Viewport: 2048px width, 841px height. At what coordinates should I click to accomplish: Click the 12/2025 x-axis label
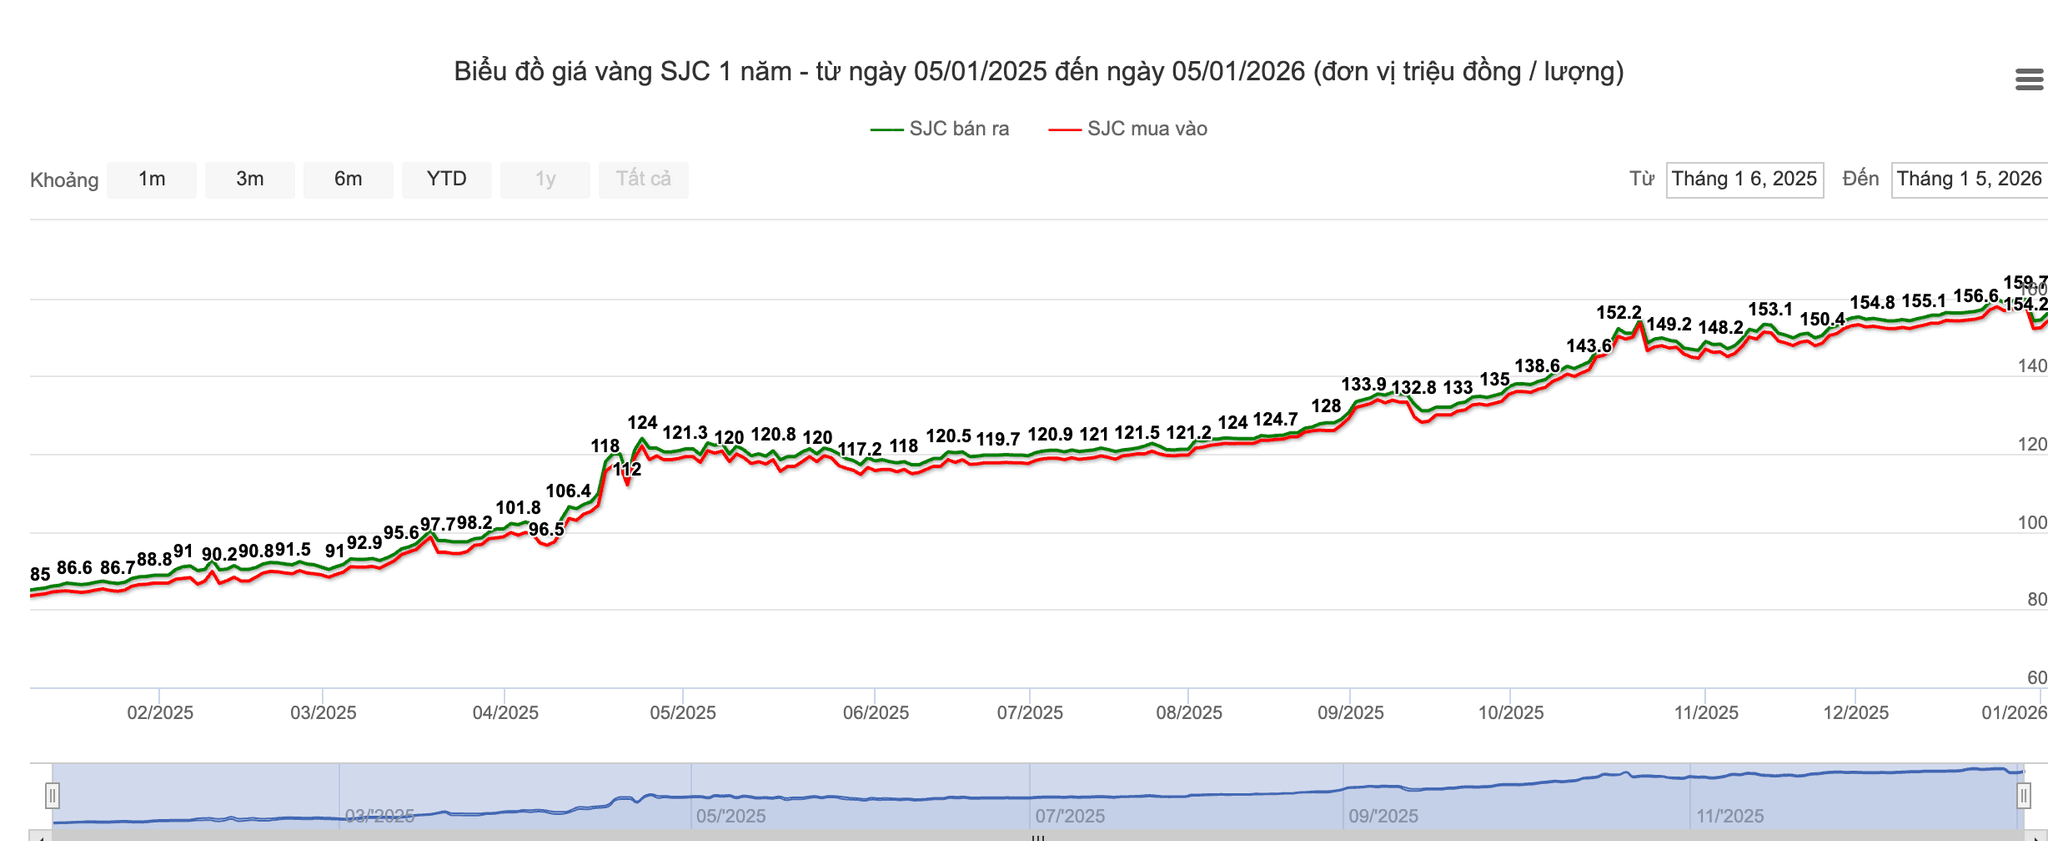click(1856, 713)
